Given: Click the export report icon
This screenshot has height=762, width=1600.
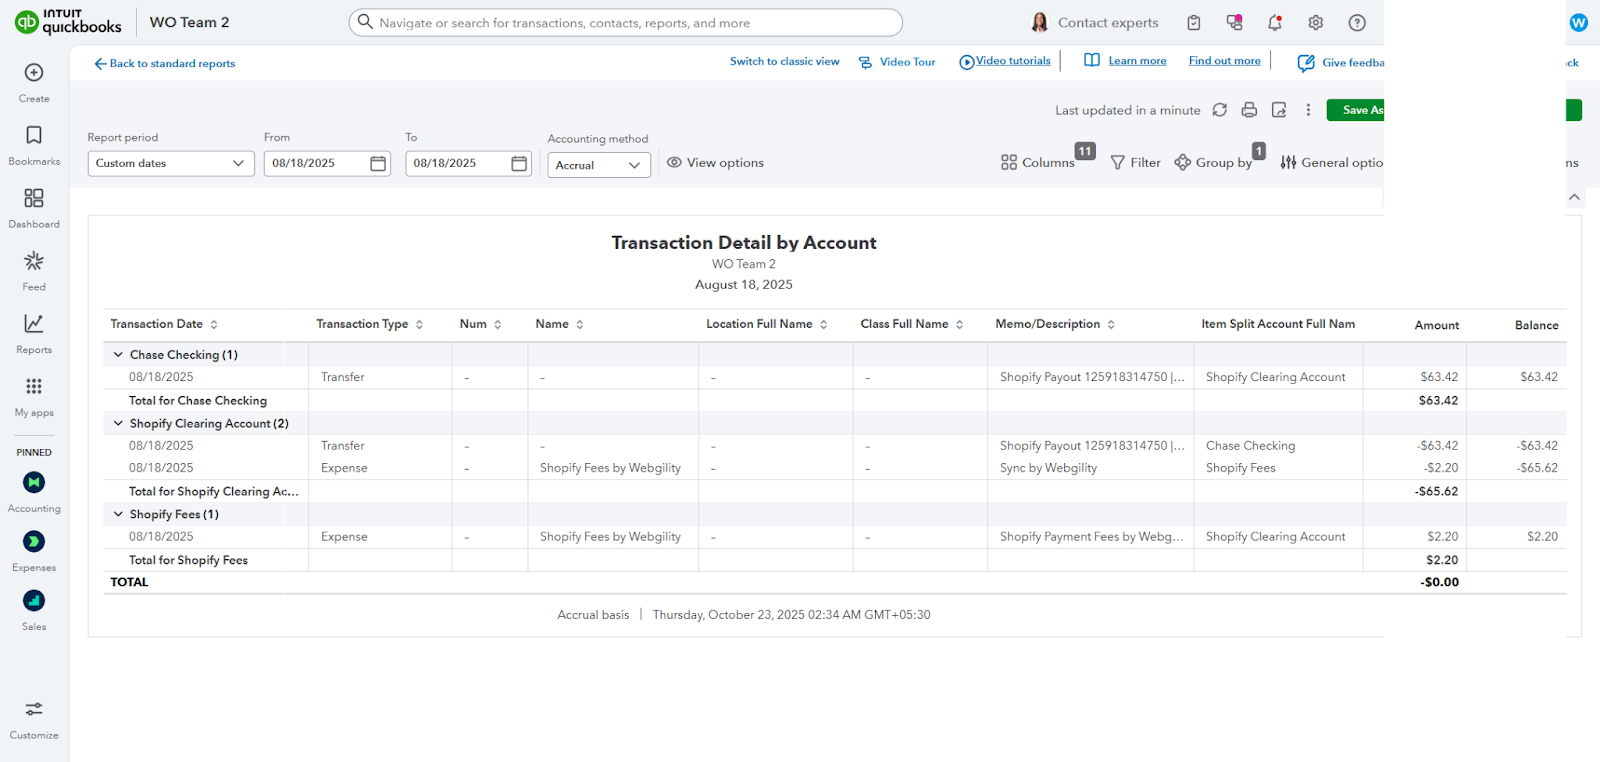Looking at the screenshot, I should click(x=1279, y=110).
